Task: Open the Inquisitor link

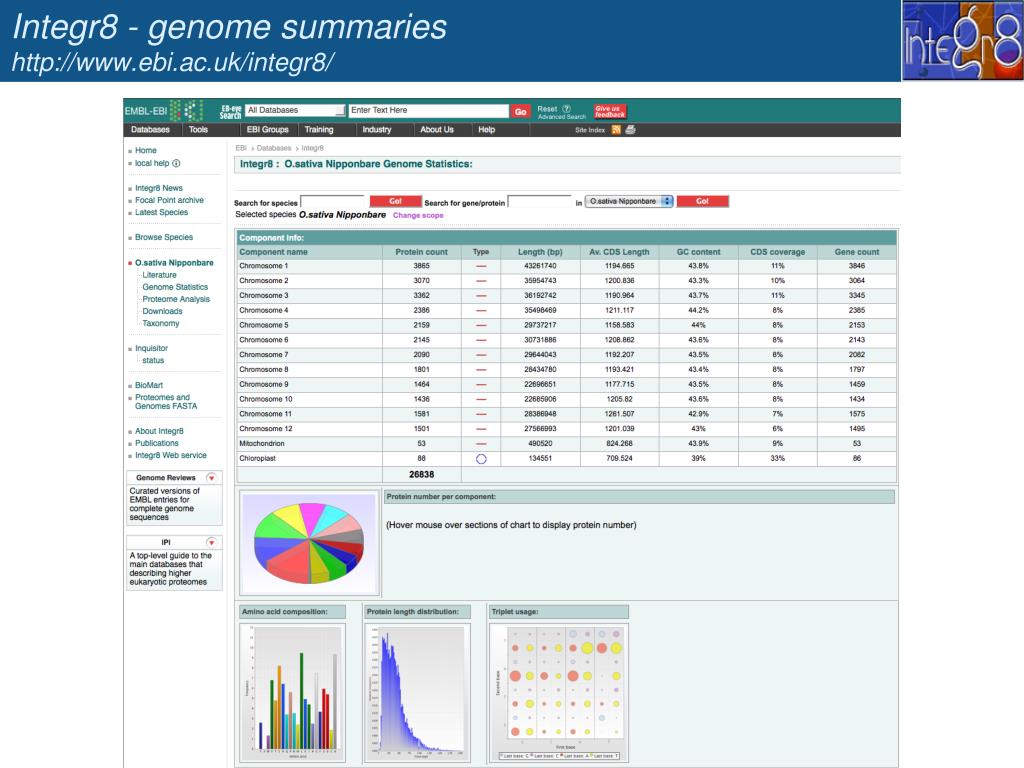Action: (152, 349)
